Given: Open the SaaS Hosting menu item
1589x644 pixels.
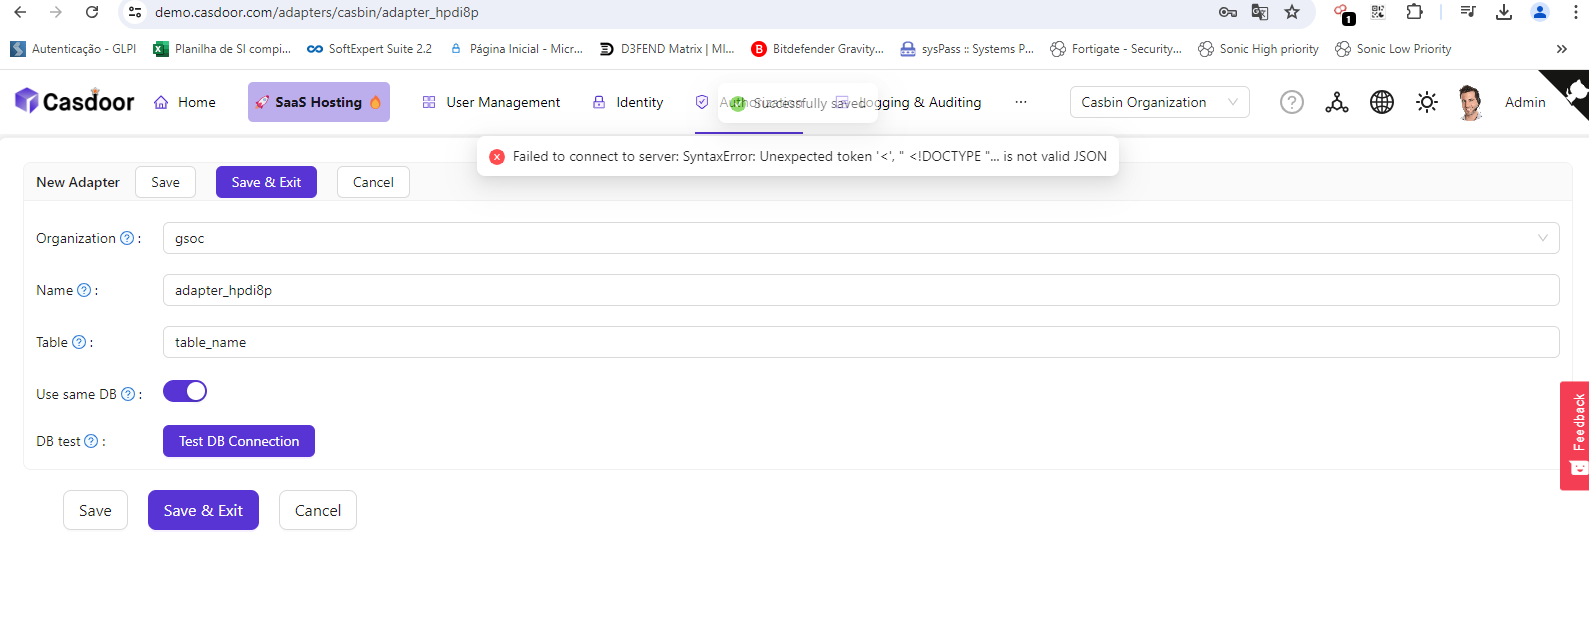Looking at the screenshot, I should [319, 102].
